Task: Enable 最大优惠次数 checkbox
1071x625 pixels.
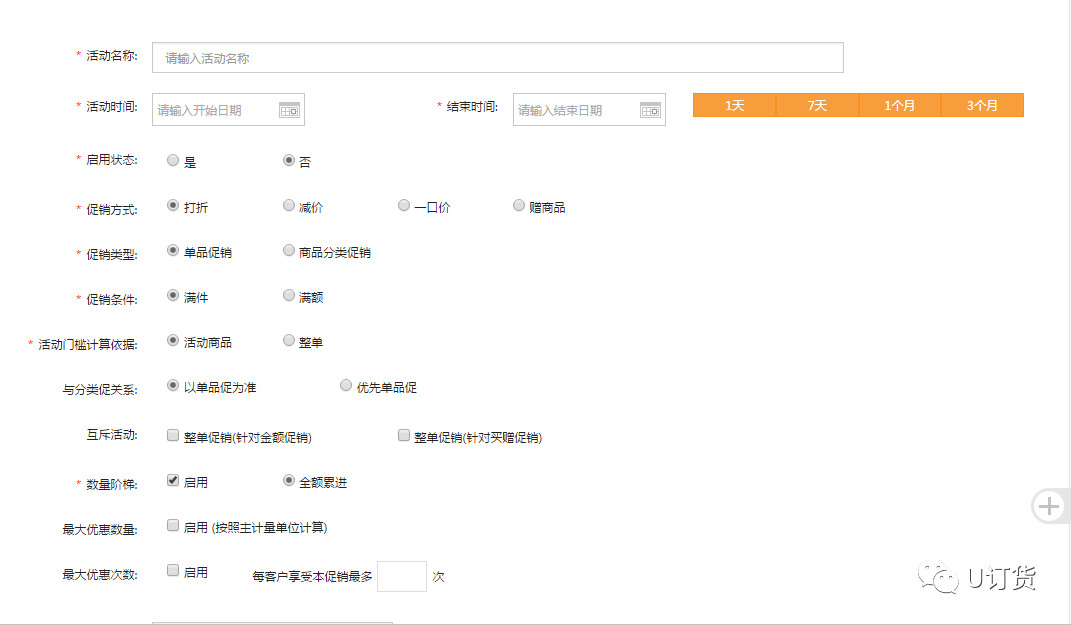Action: (173, 570)
